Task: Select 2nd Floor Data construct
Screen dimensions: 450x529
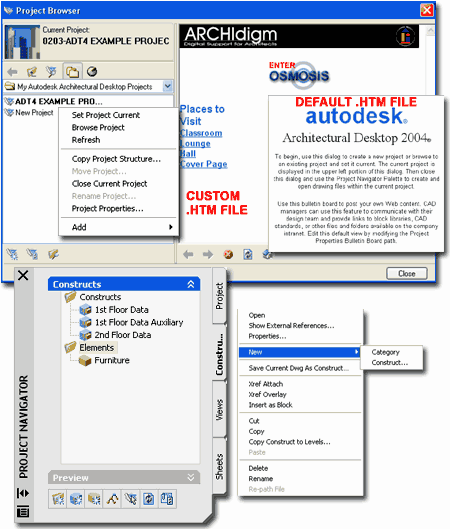Action: (x=123, y=335)
